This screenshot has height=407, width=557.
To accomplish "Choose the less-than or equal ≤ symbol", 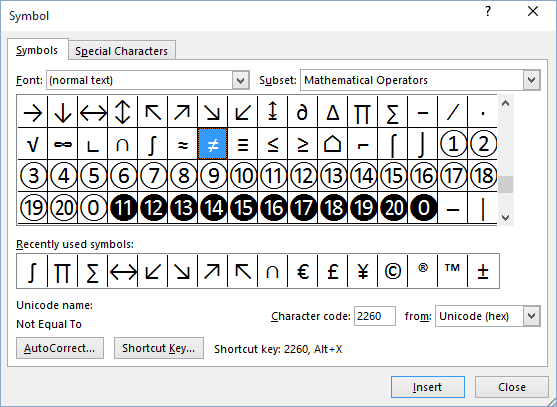I will pyautogui.click(x=272, y=144).
